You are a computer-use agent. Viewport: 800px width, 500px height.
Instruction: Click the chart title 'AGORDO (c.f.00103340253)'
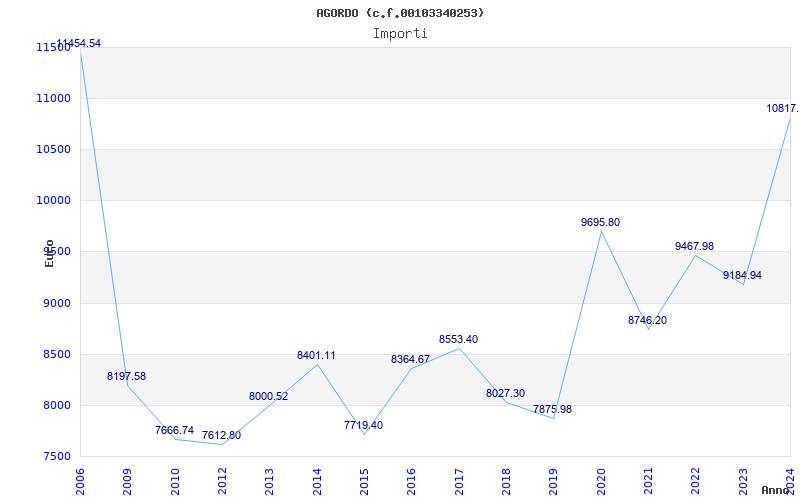point(400,13)
